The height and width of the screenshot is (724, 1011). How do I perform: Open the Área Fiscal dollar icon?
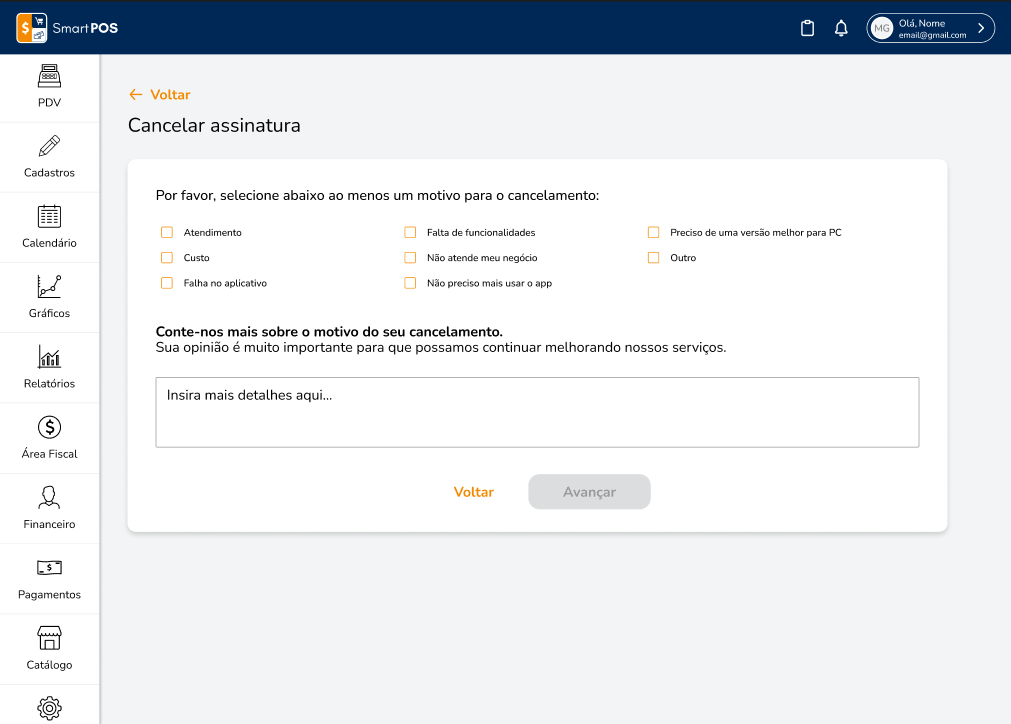(x=49, y=427)
